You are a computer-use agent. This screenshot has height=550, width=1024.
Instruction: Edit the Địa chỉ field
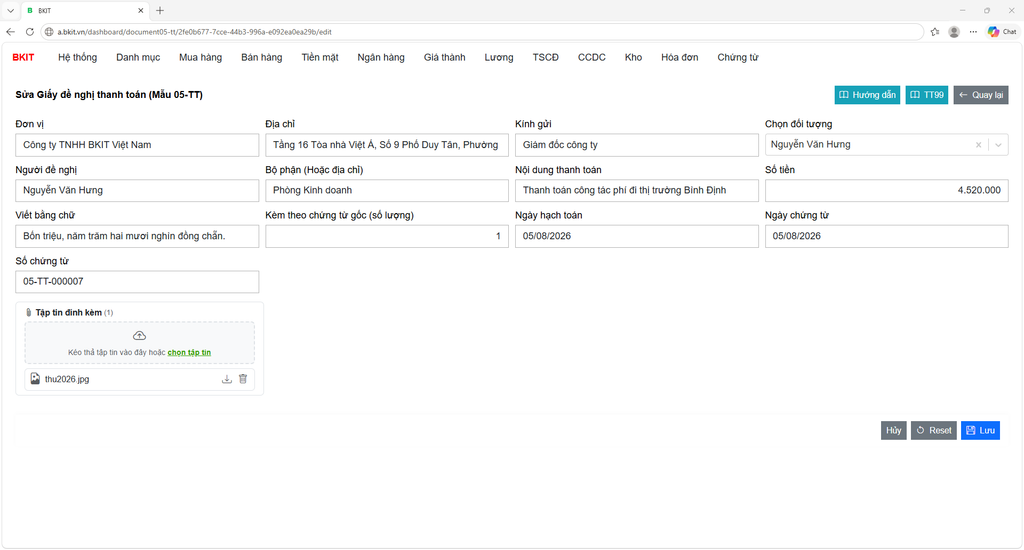click(x=387, y=145)
